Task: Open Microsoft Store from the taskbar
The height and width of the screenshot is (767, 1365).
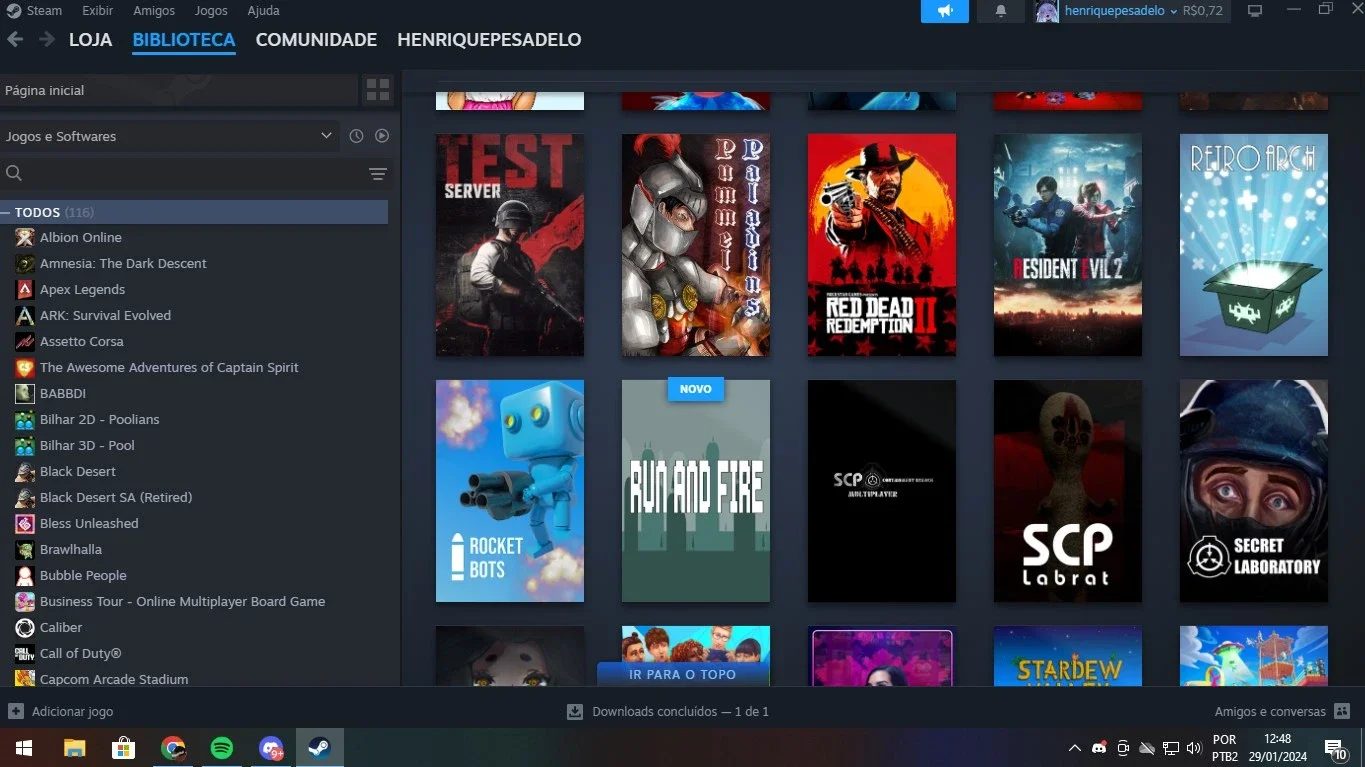Action: (x=124, y=748)
